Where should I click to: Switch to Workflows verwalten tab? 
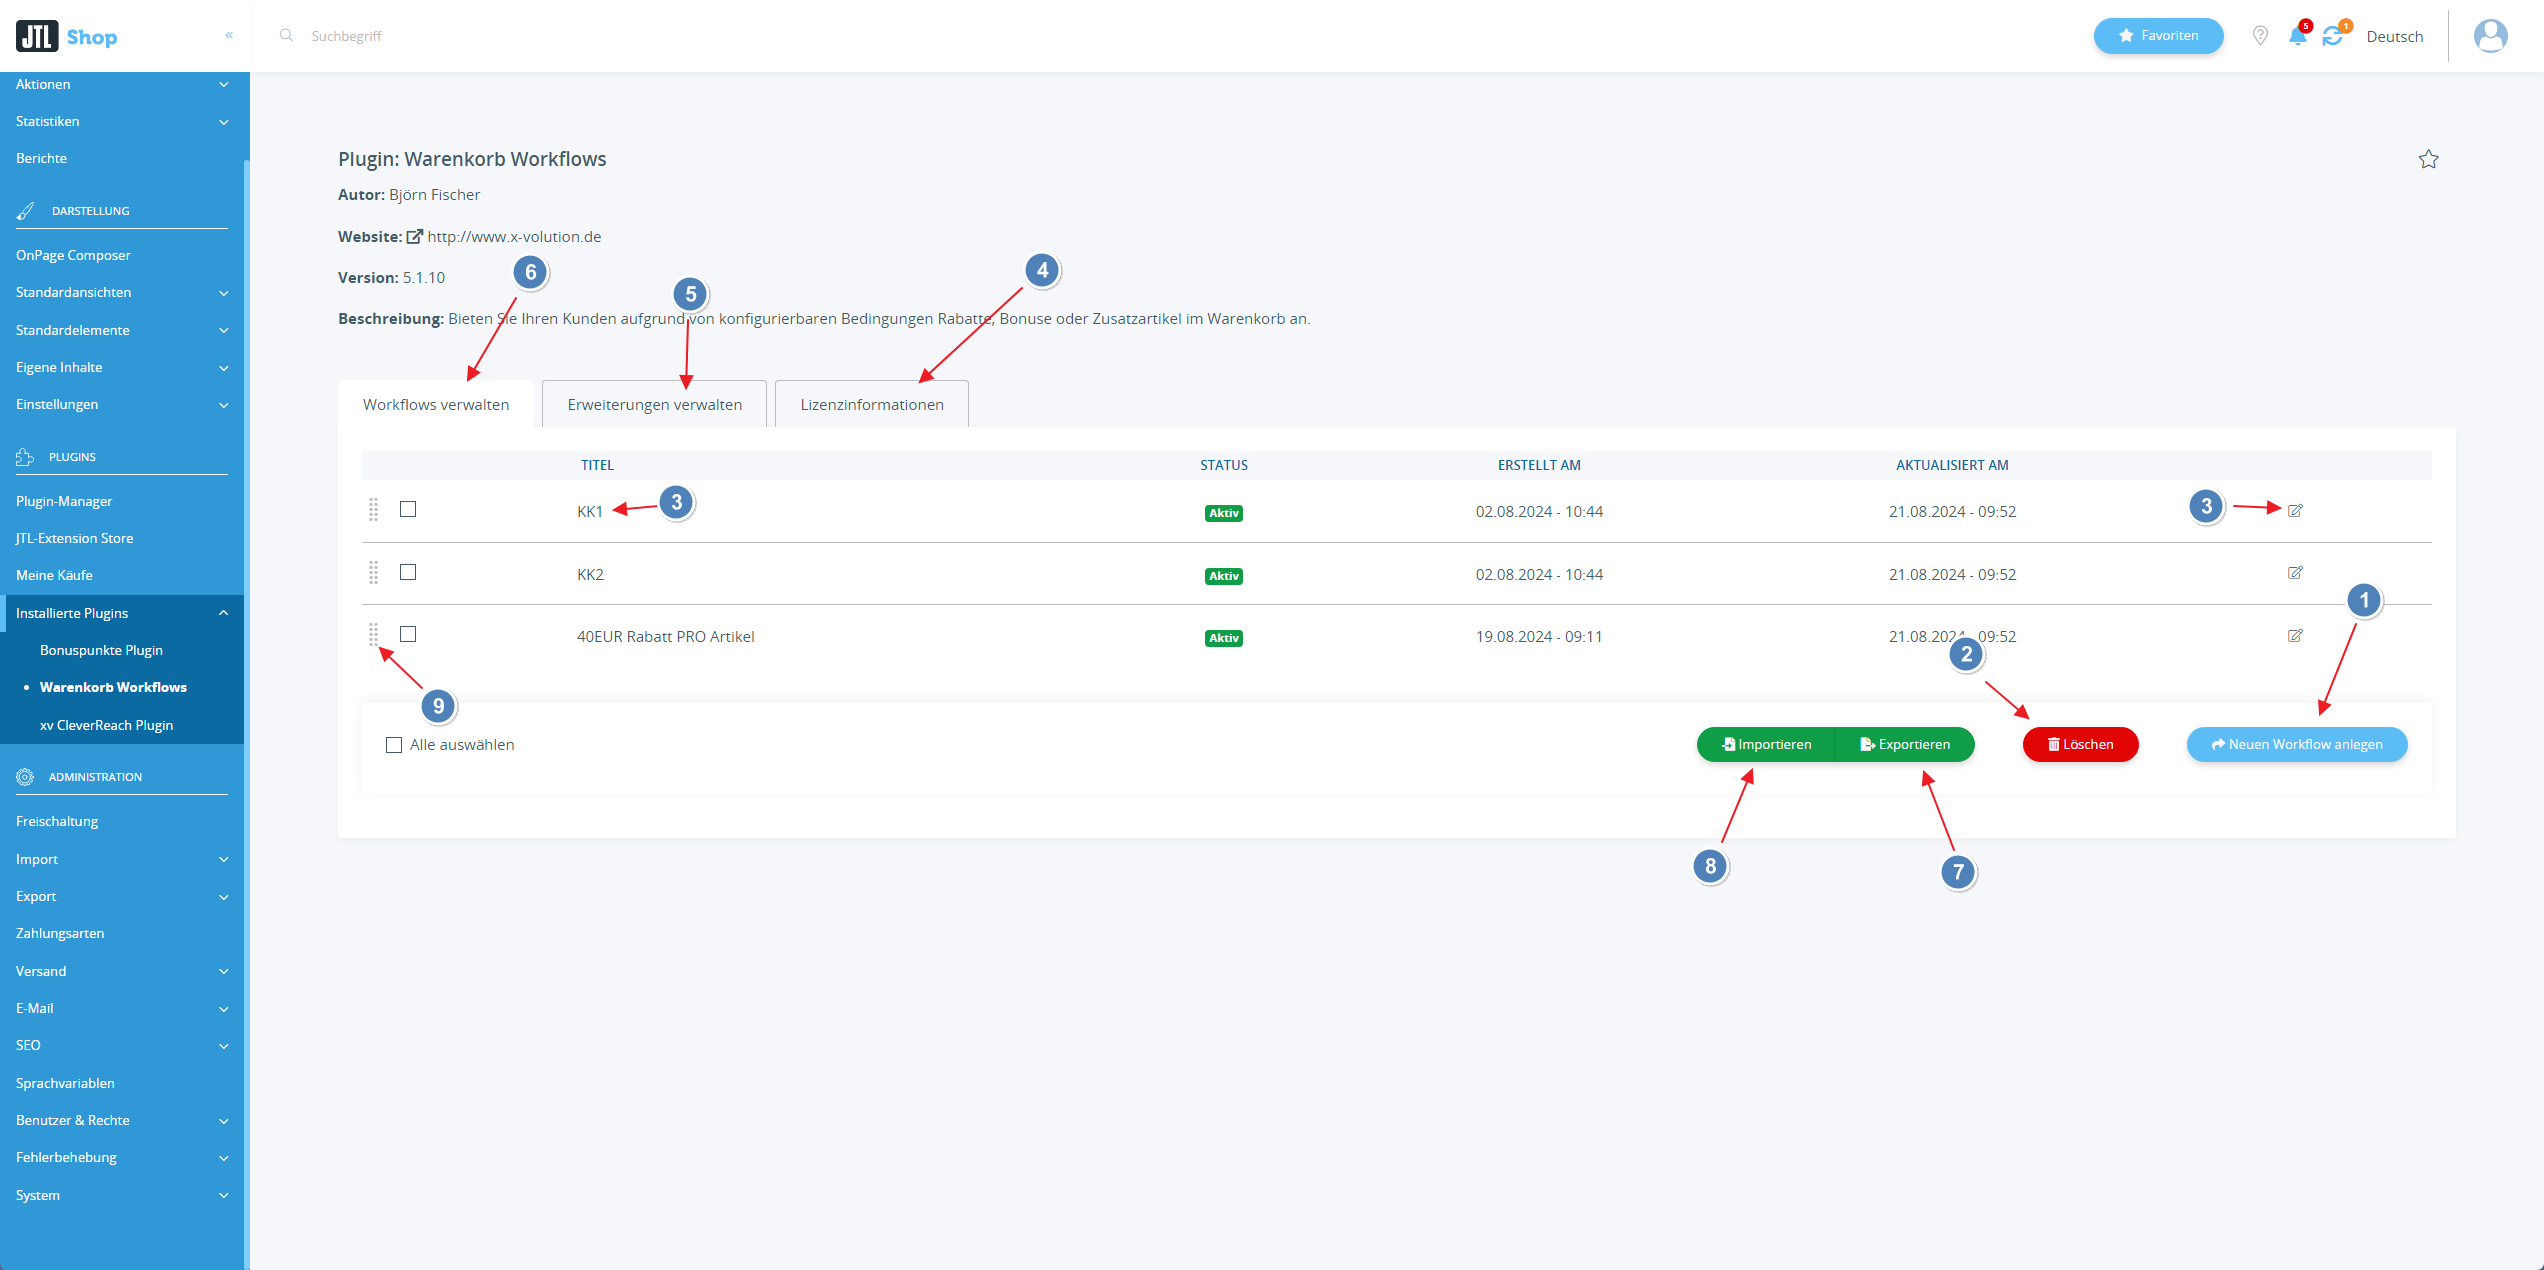pyautogui.click(x=436, y=404)
